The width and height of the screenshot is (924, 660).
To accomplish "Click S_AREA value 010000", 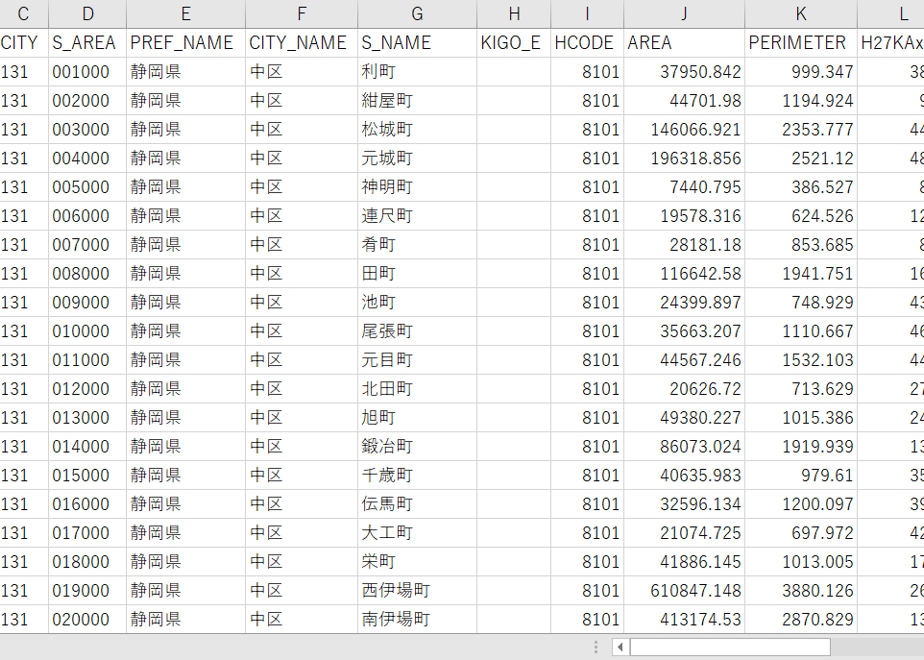I will pyautogui.click(x=87, y=331).
